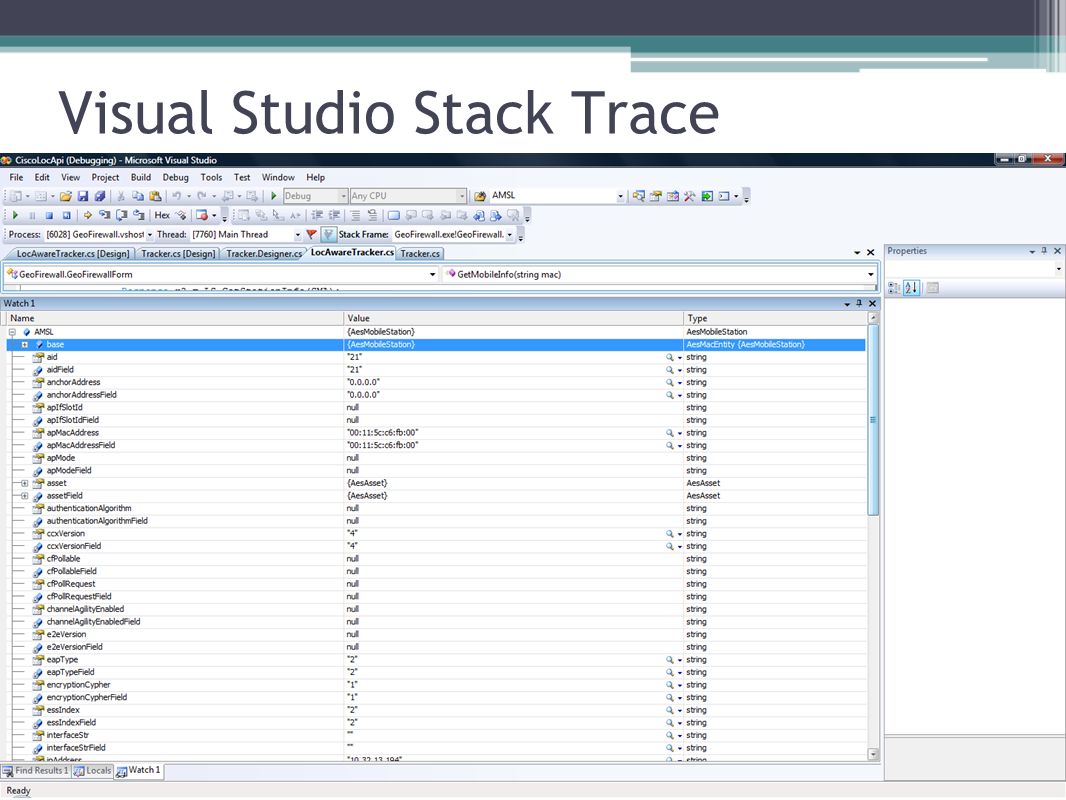Open the Edit menu
1066x800 pixels.
(x=42, y=177)
